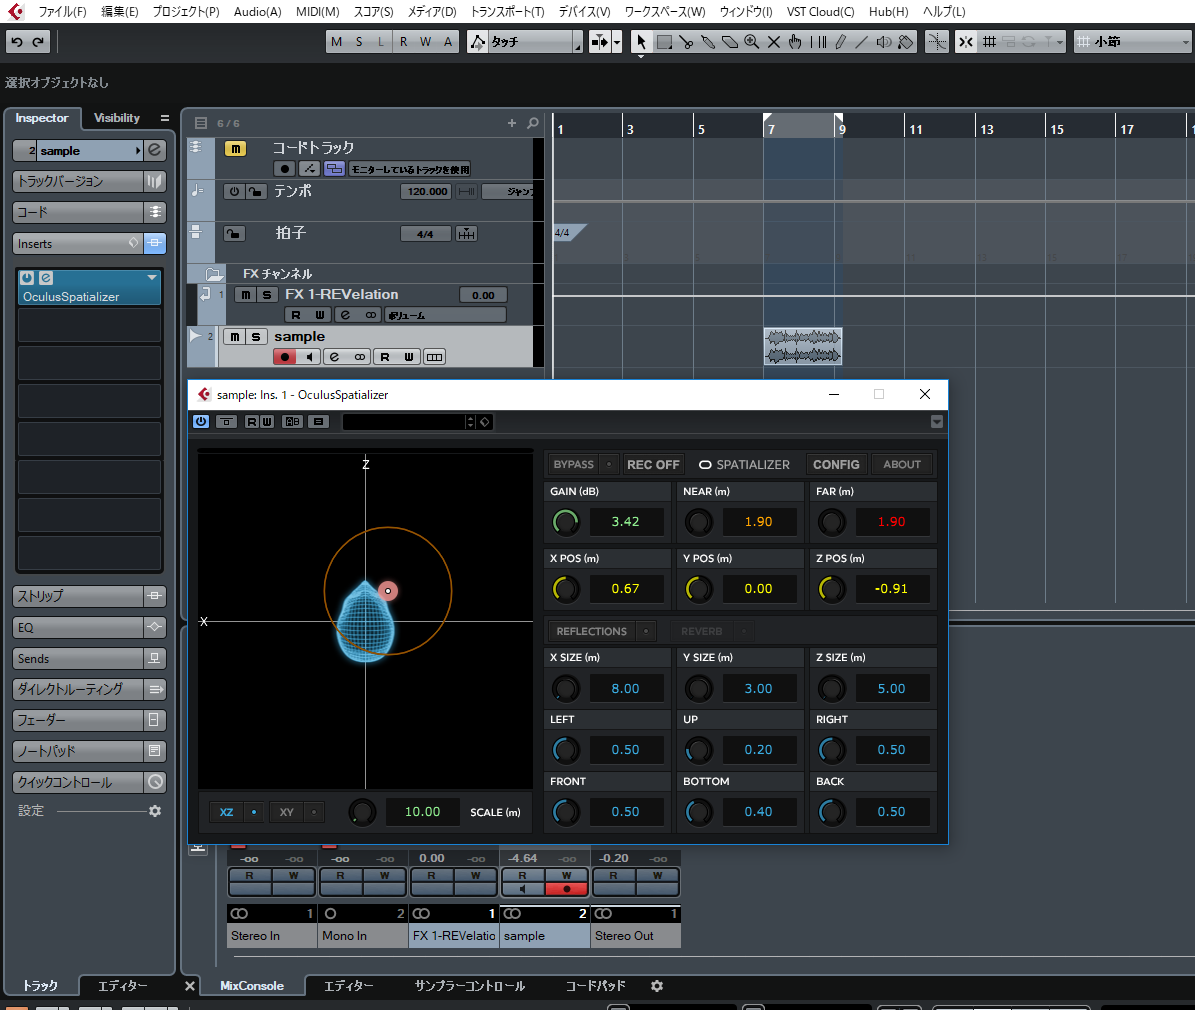
Task: Mute the FX 1-REVelation channel
Action: tap(245, 294)
